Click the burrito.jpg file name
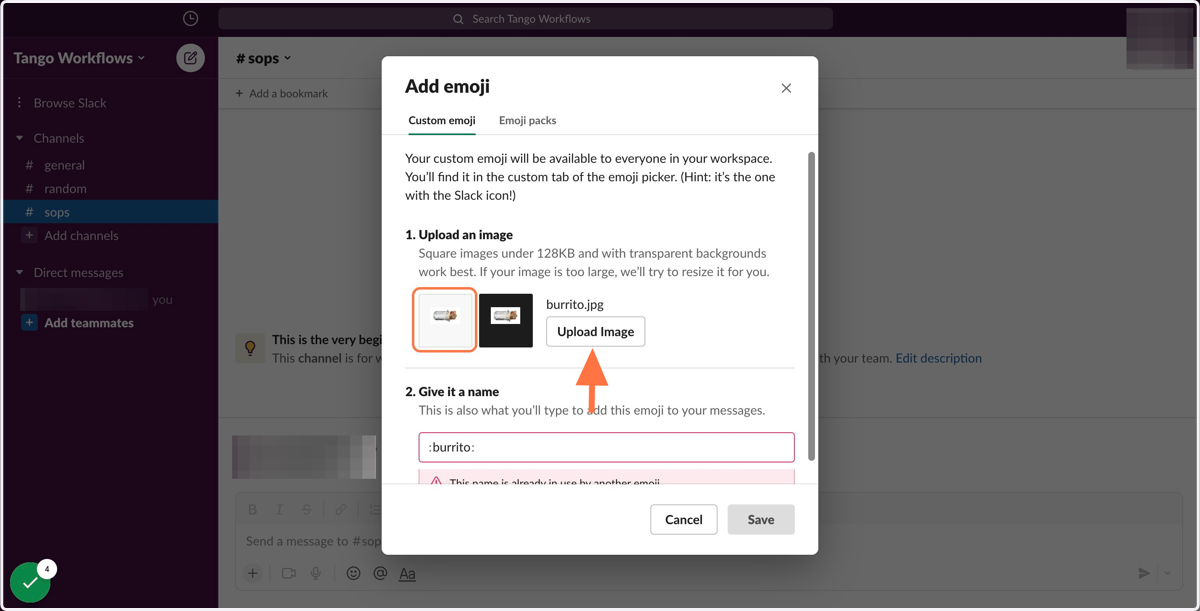 (x=575, y=304)
